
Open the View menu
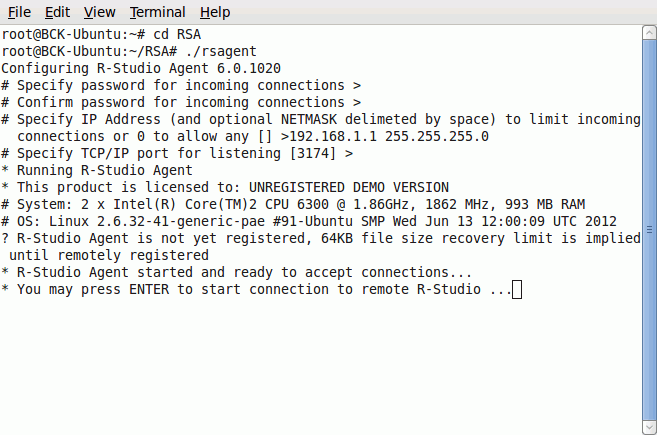tap(99, 12)
